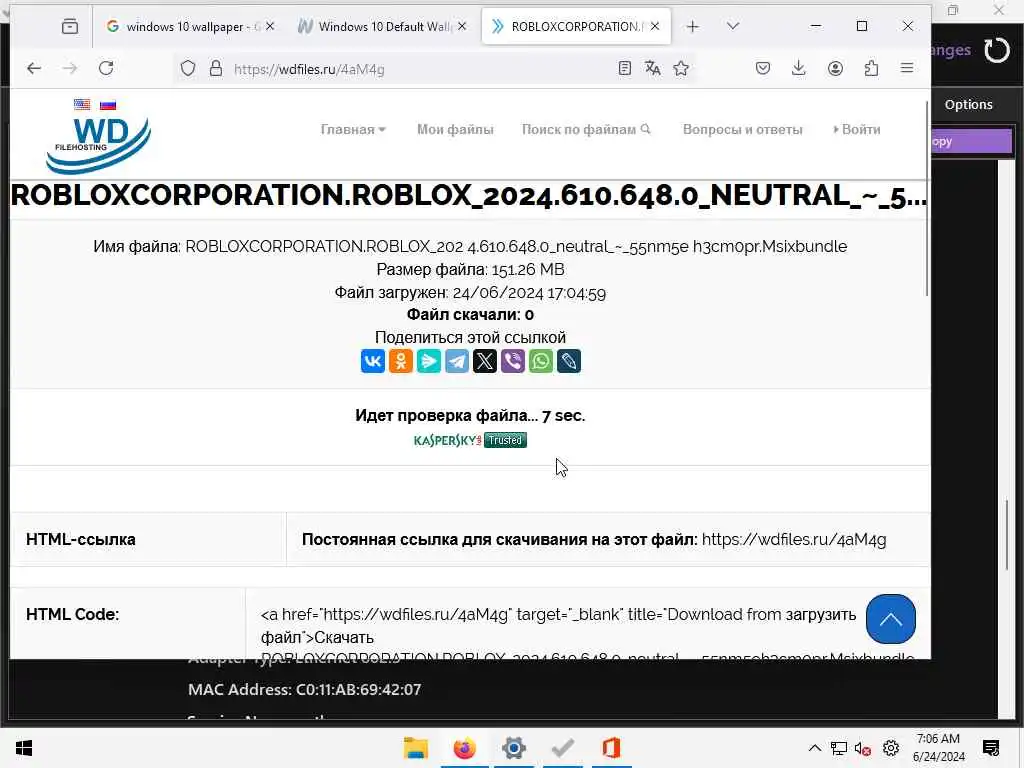This screenshot has height=768, width=1024.
Task: Click the Имя файла filename text line
Action: click(x=470, y=246)
